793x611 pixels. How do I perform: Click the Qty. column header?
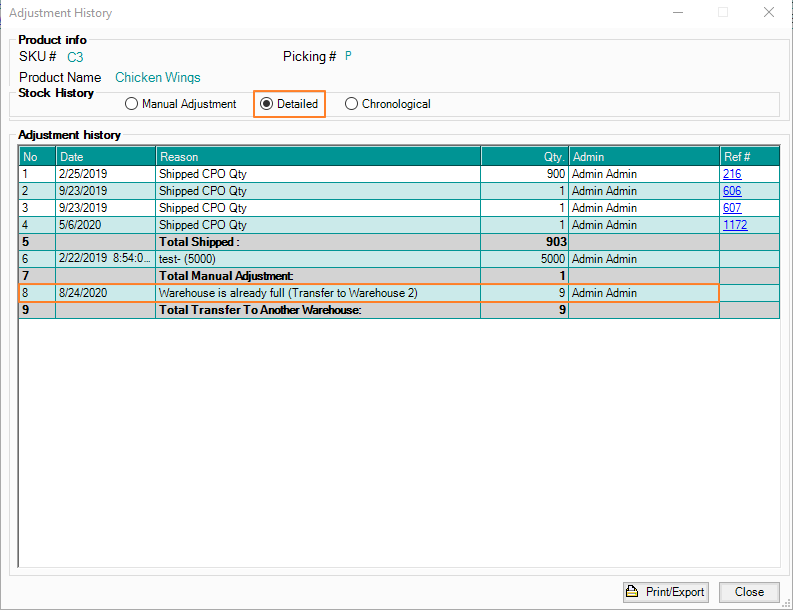[x=524, y=157]
